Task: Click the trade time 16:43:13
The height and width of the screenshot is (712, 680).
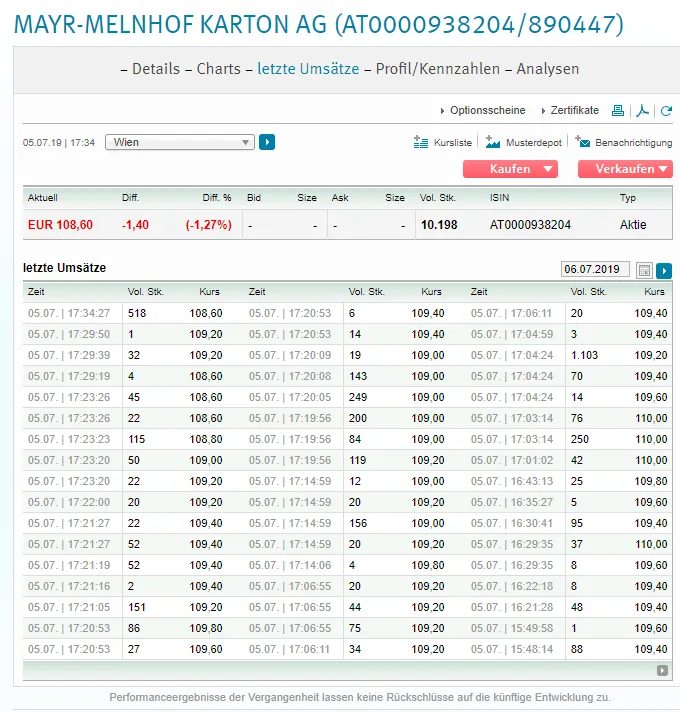Action: [x=512, y=481]
